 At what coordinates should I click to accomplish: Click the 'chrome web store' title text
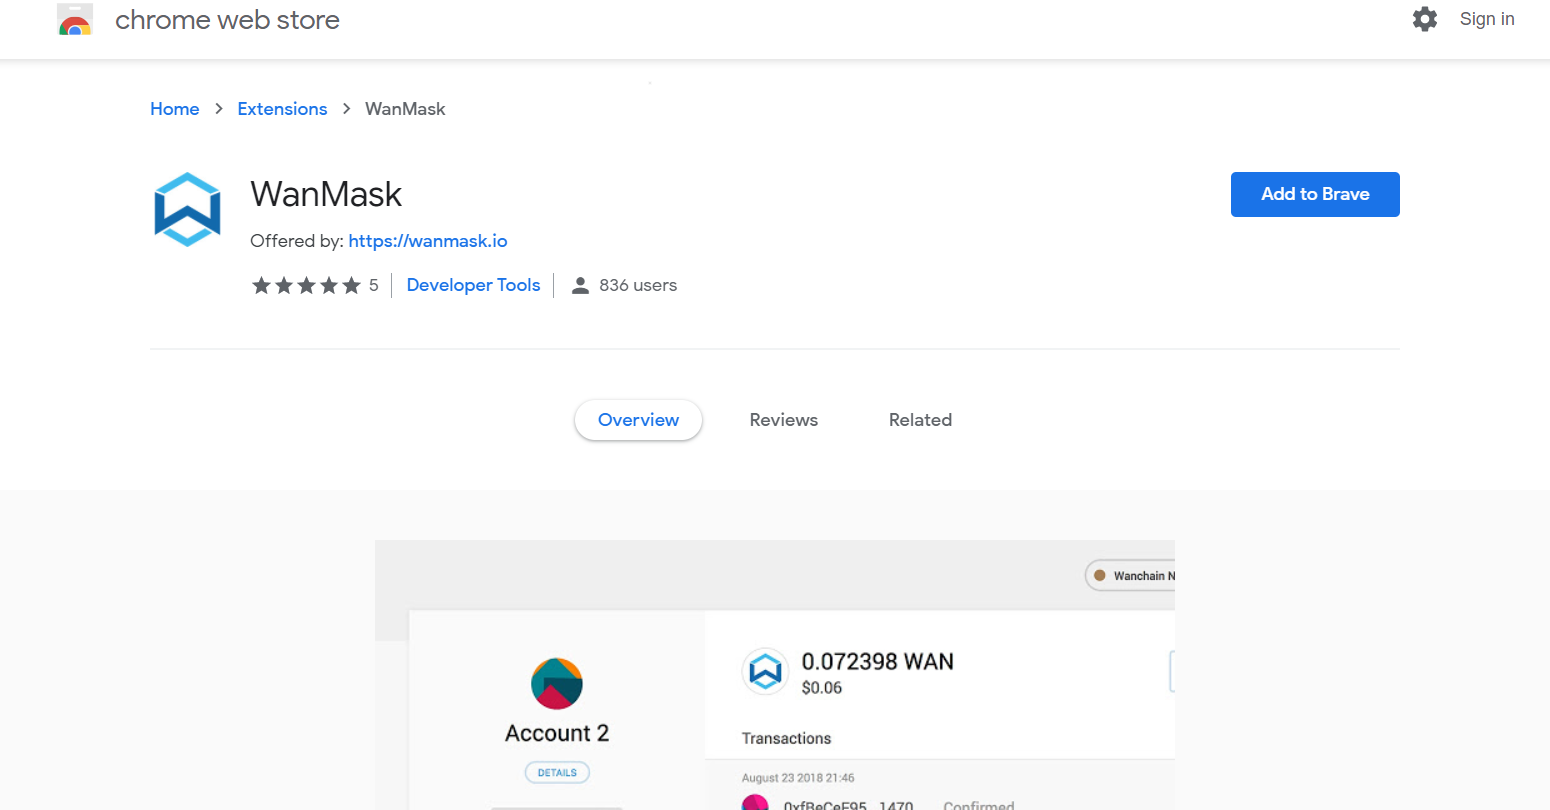point(227,20)
